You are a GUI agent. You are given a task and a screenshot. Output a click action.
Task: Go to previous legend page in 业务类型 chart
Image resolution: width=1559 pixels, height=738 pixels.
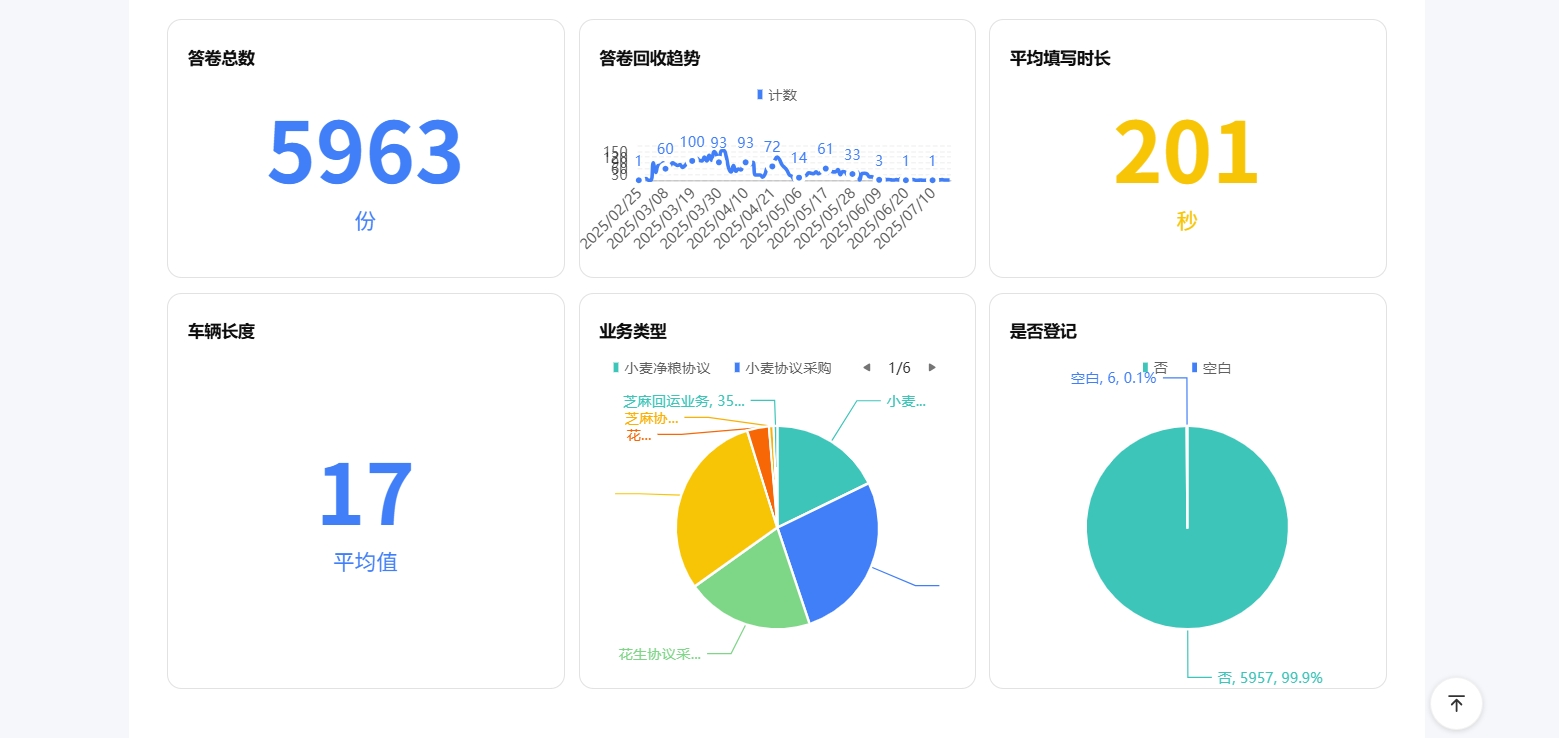(x=866, y=368)
